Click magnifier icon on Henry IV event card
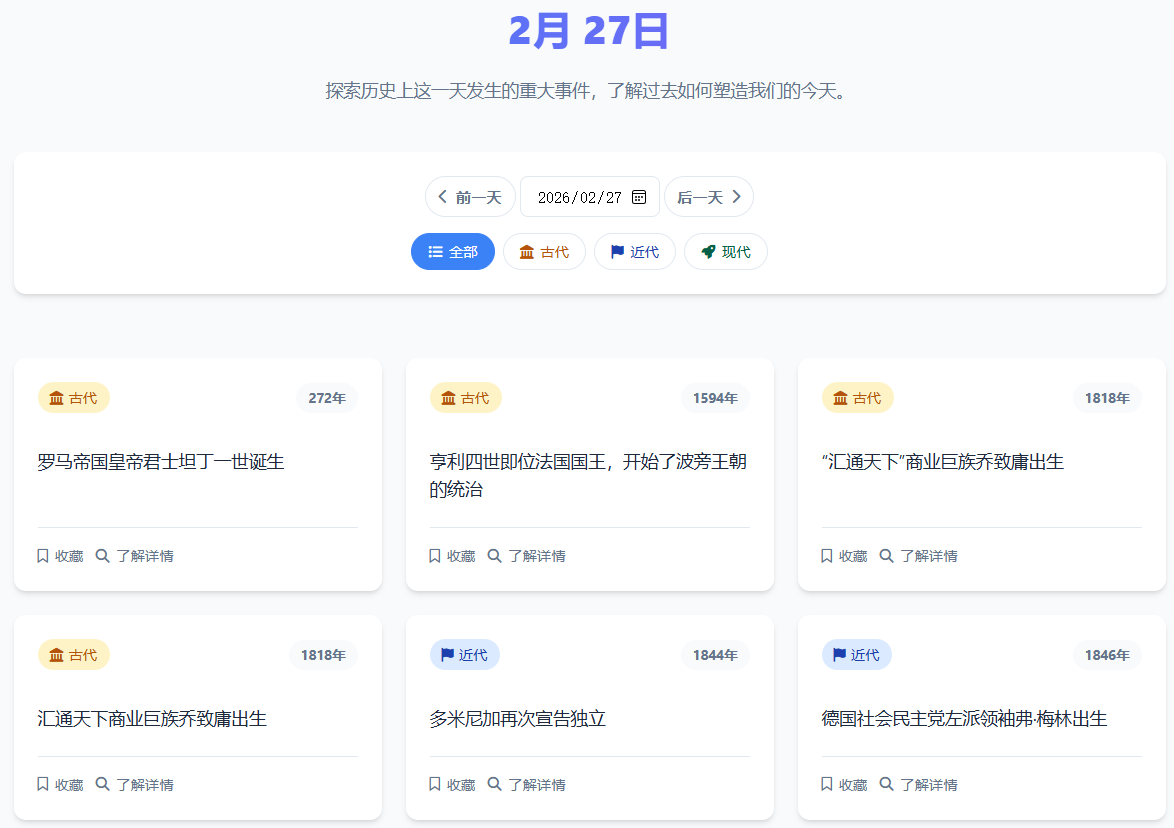This screenshot has width=1174, height=828. [x=494, y=556]
